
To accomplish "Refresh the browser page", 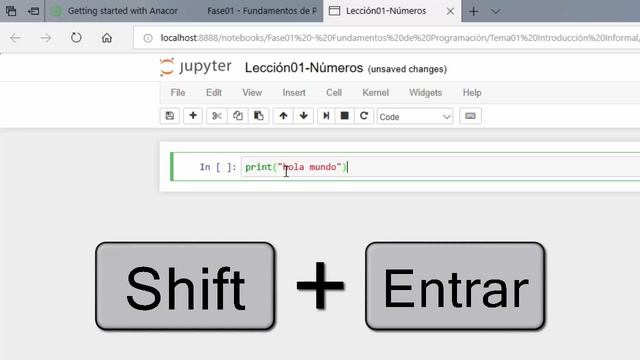I will click(76, 38).
